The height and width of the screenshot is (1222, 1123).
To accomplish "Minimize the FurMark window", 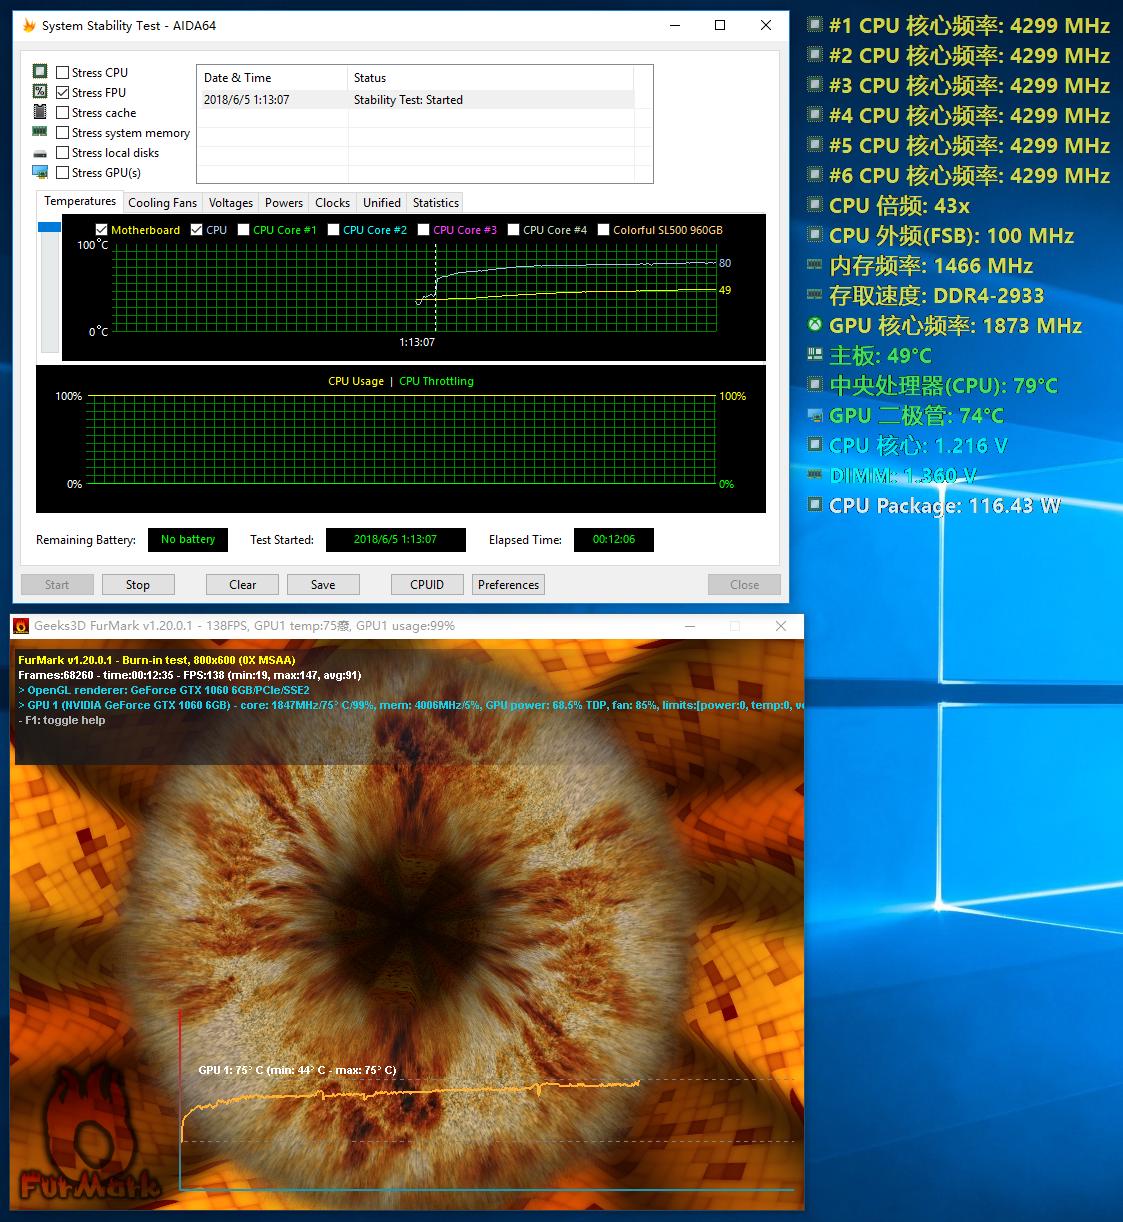I will pos(690,626).
